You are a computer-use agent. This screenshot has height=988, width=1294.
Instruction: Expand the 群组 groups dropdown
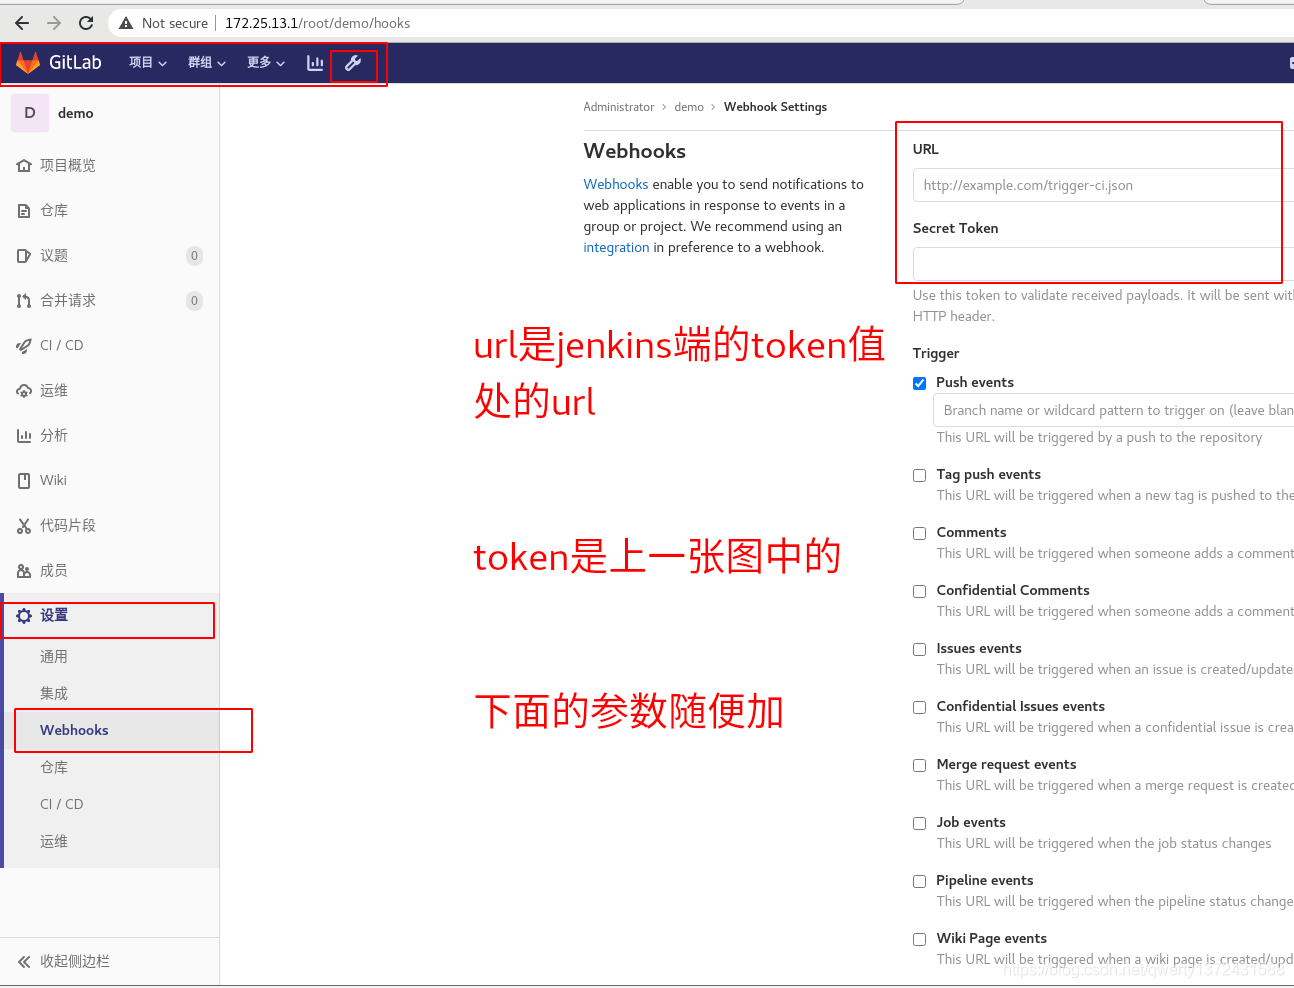pyautogui.click(x=207, y=63)
